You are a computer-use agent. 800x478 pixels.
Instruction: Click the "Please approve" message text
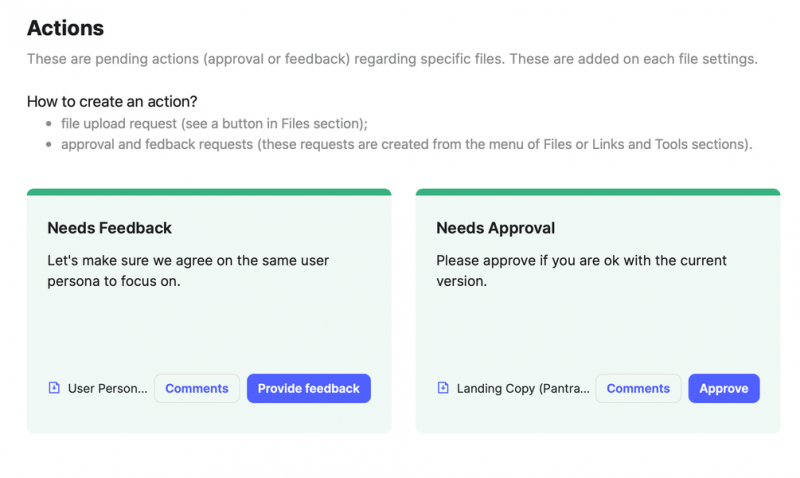coord(581,270)
